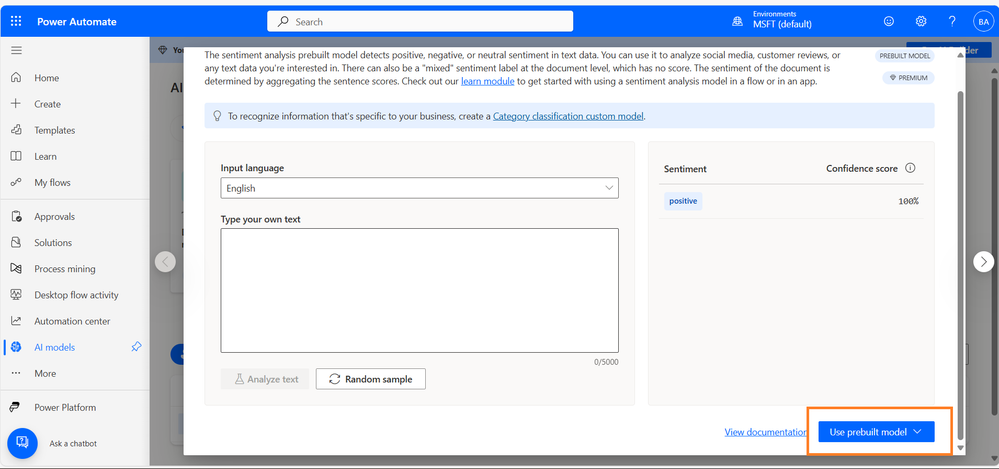Open the Process mining icon

(x=17, y=269)
